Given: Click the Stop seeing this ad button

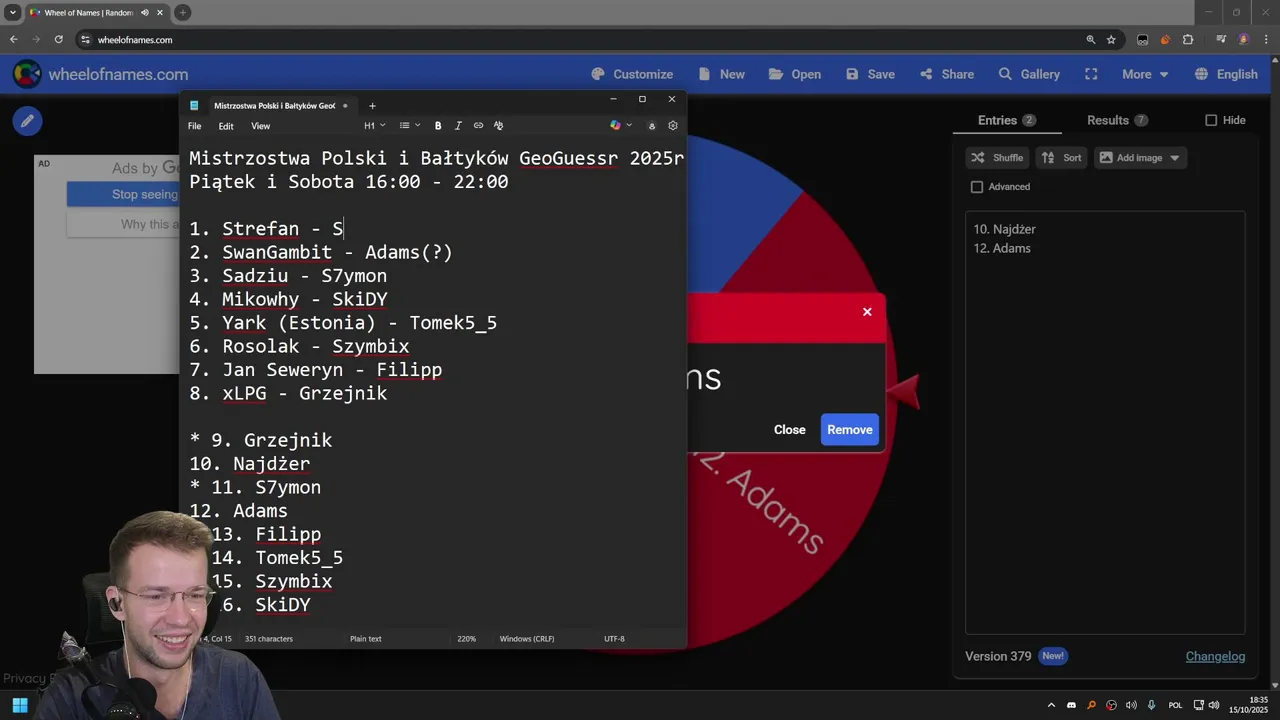Looking at the screenshot, I should click(123, 195).
